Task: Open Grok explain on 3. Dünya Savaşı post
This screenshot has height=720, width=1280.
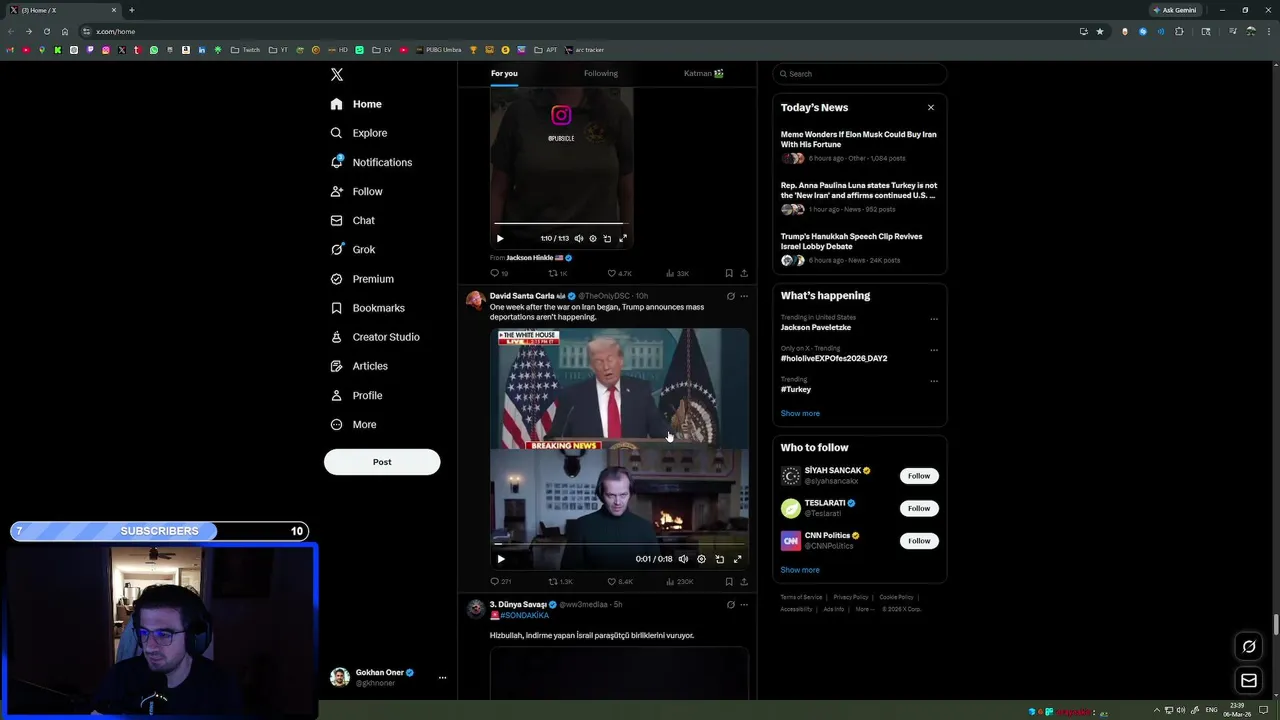Action: tap(730, 604)
